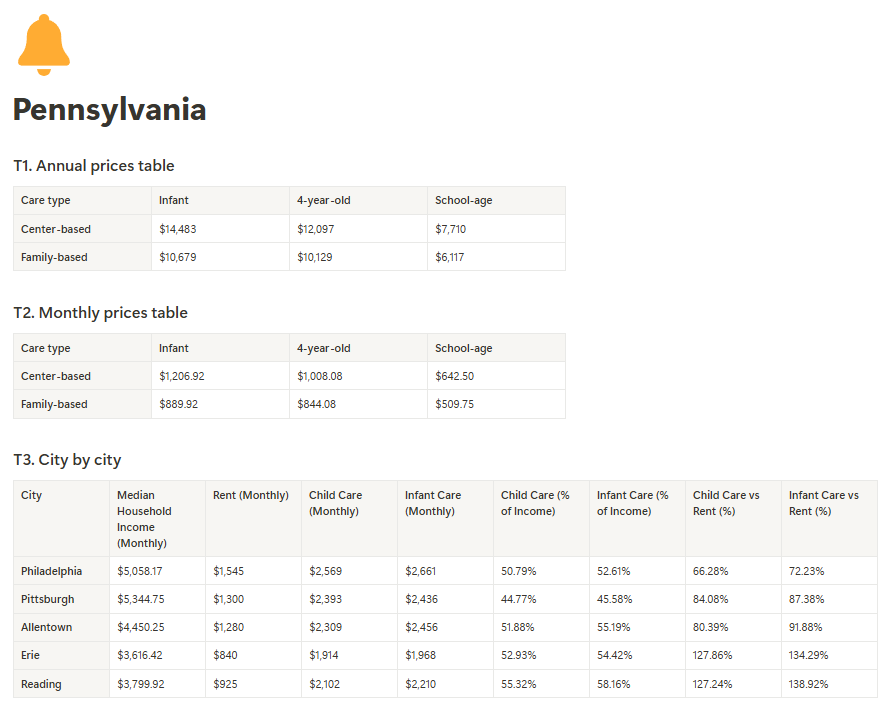Click the School-age header in annual prices table
Image resolution: width=887 pixels, height=708 pixels.
click(x=463, y=200)
